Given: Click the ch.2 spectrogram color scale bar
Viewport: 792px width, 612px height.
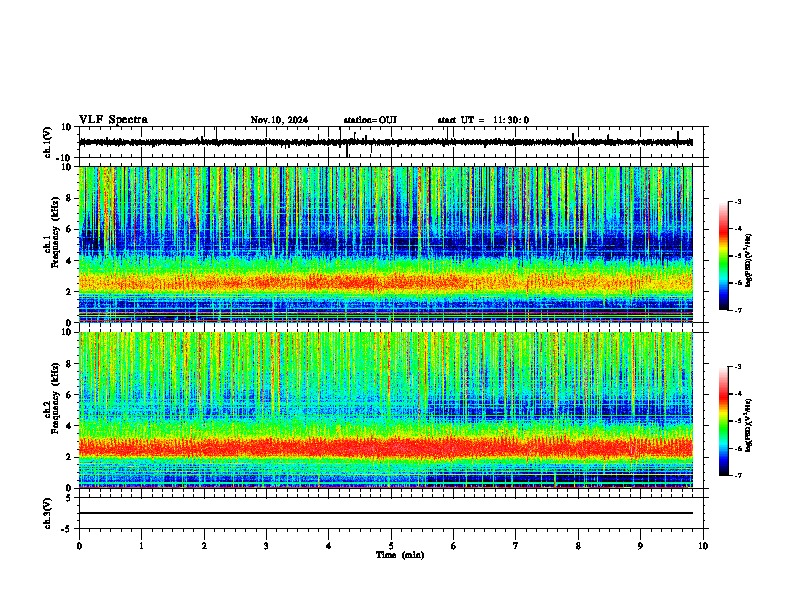Looking at the screenshot, I should coord(724,421).
